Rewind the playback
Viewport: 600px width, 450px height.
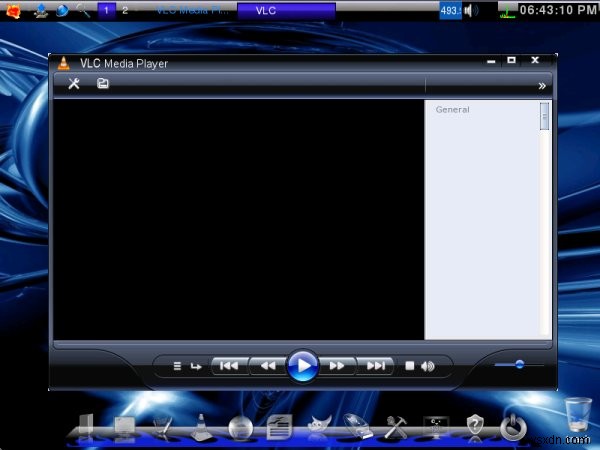point(268,366)
